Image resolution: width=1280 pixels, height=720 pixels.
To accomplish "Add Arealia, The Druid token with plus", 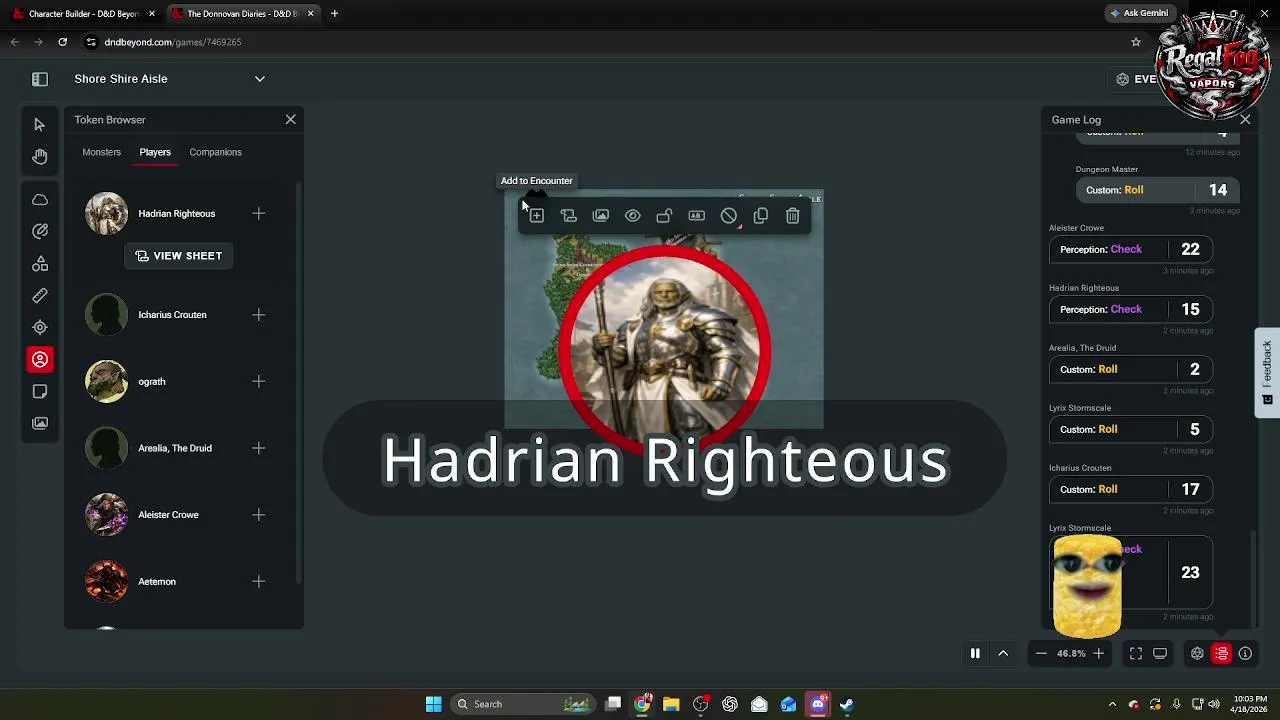I will point(259,448).
